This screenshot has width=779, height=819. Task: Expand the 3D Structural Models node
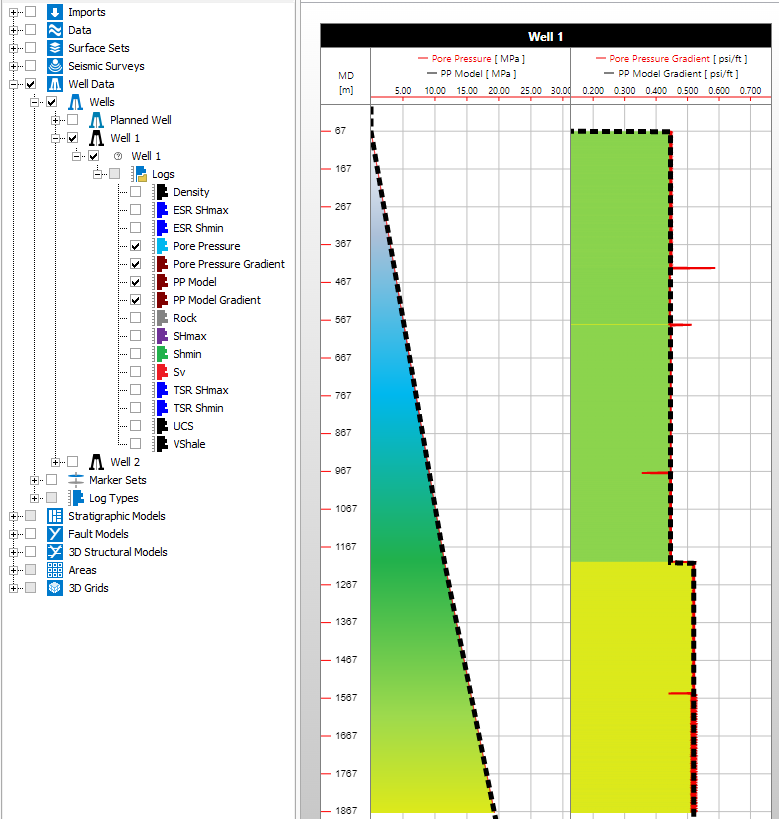[14, 552]
